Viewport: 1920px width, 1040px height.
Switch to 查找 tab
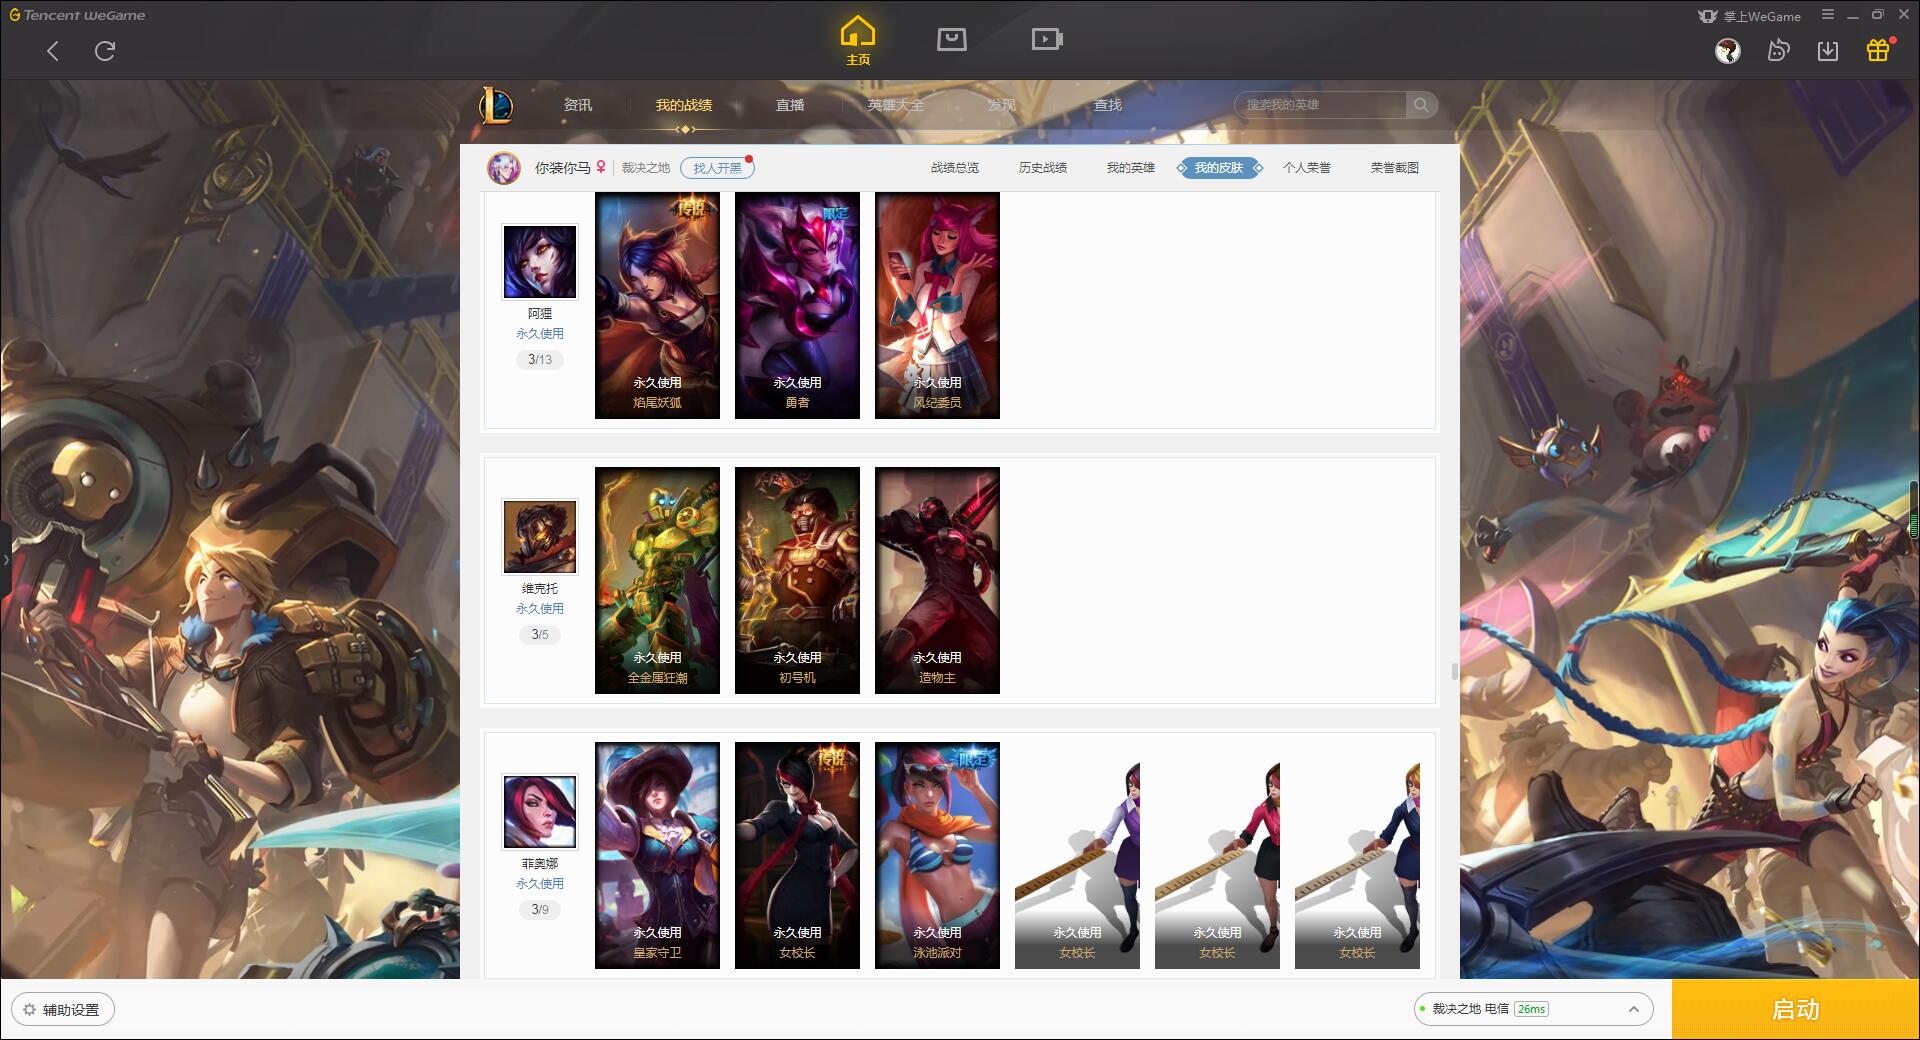[1108, 105]
